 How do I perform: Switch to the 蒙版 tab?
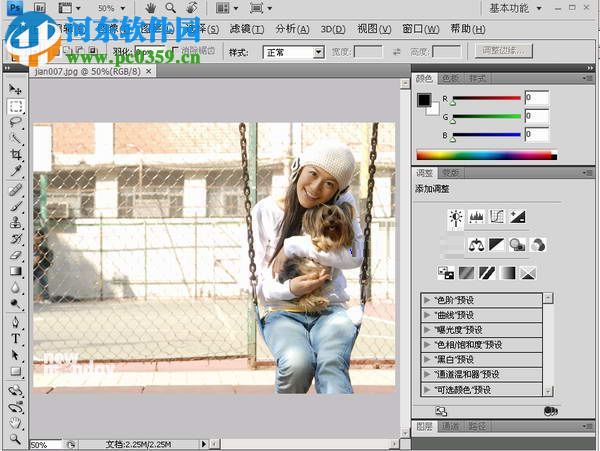[x=450, y=173]
